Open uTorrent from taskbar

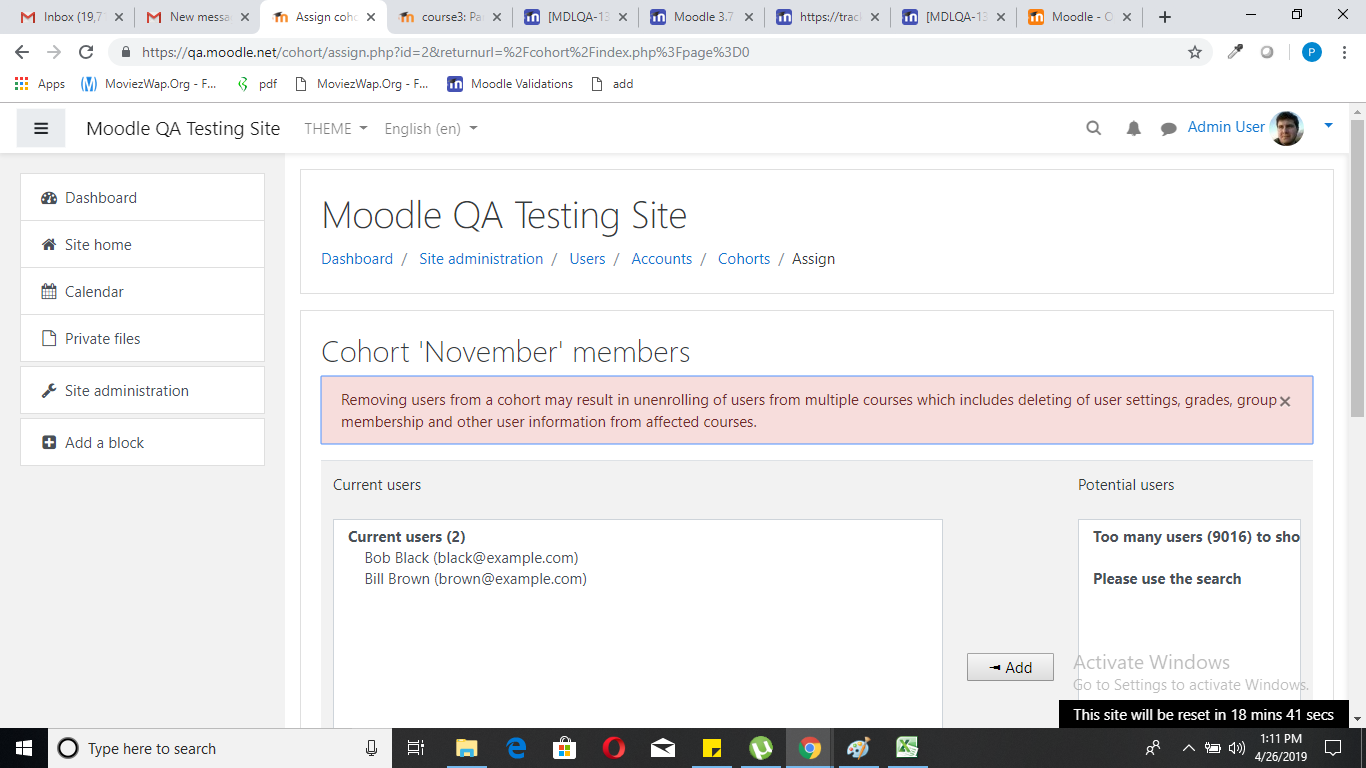761,748
